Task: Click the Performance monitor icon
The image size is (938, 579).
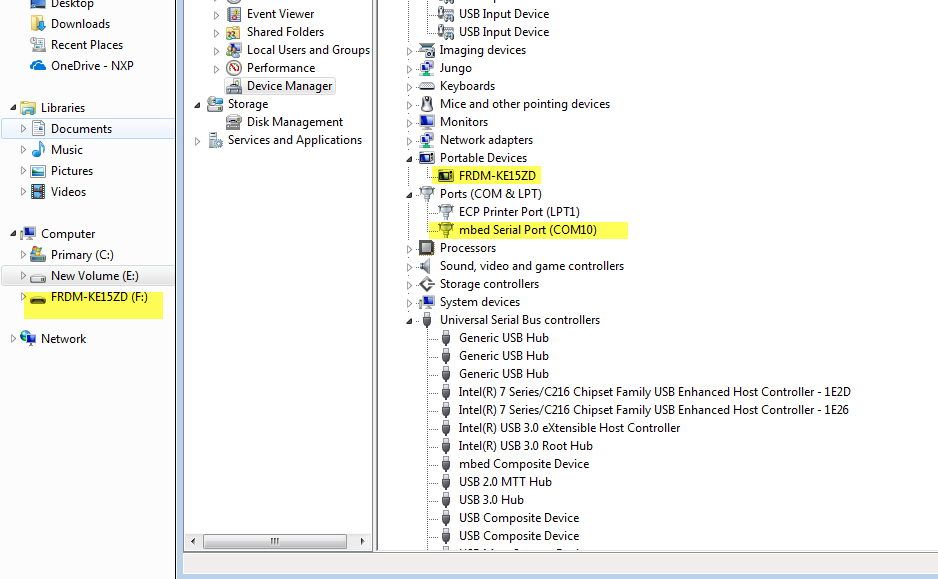Action: 234,68
